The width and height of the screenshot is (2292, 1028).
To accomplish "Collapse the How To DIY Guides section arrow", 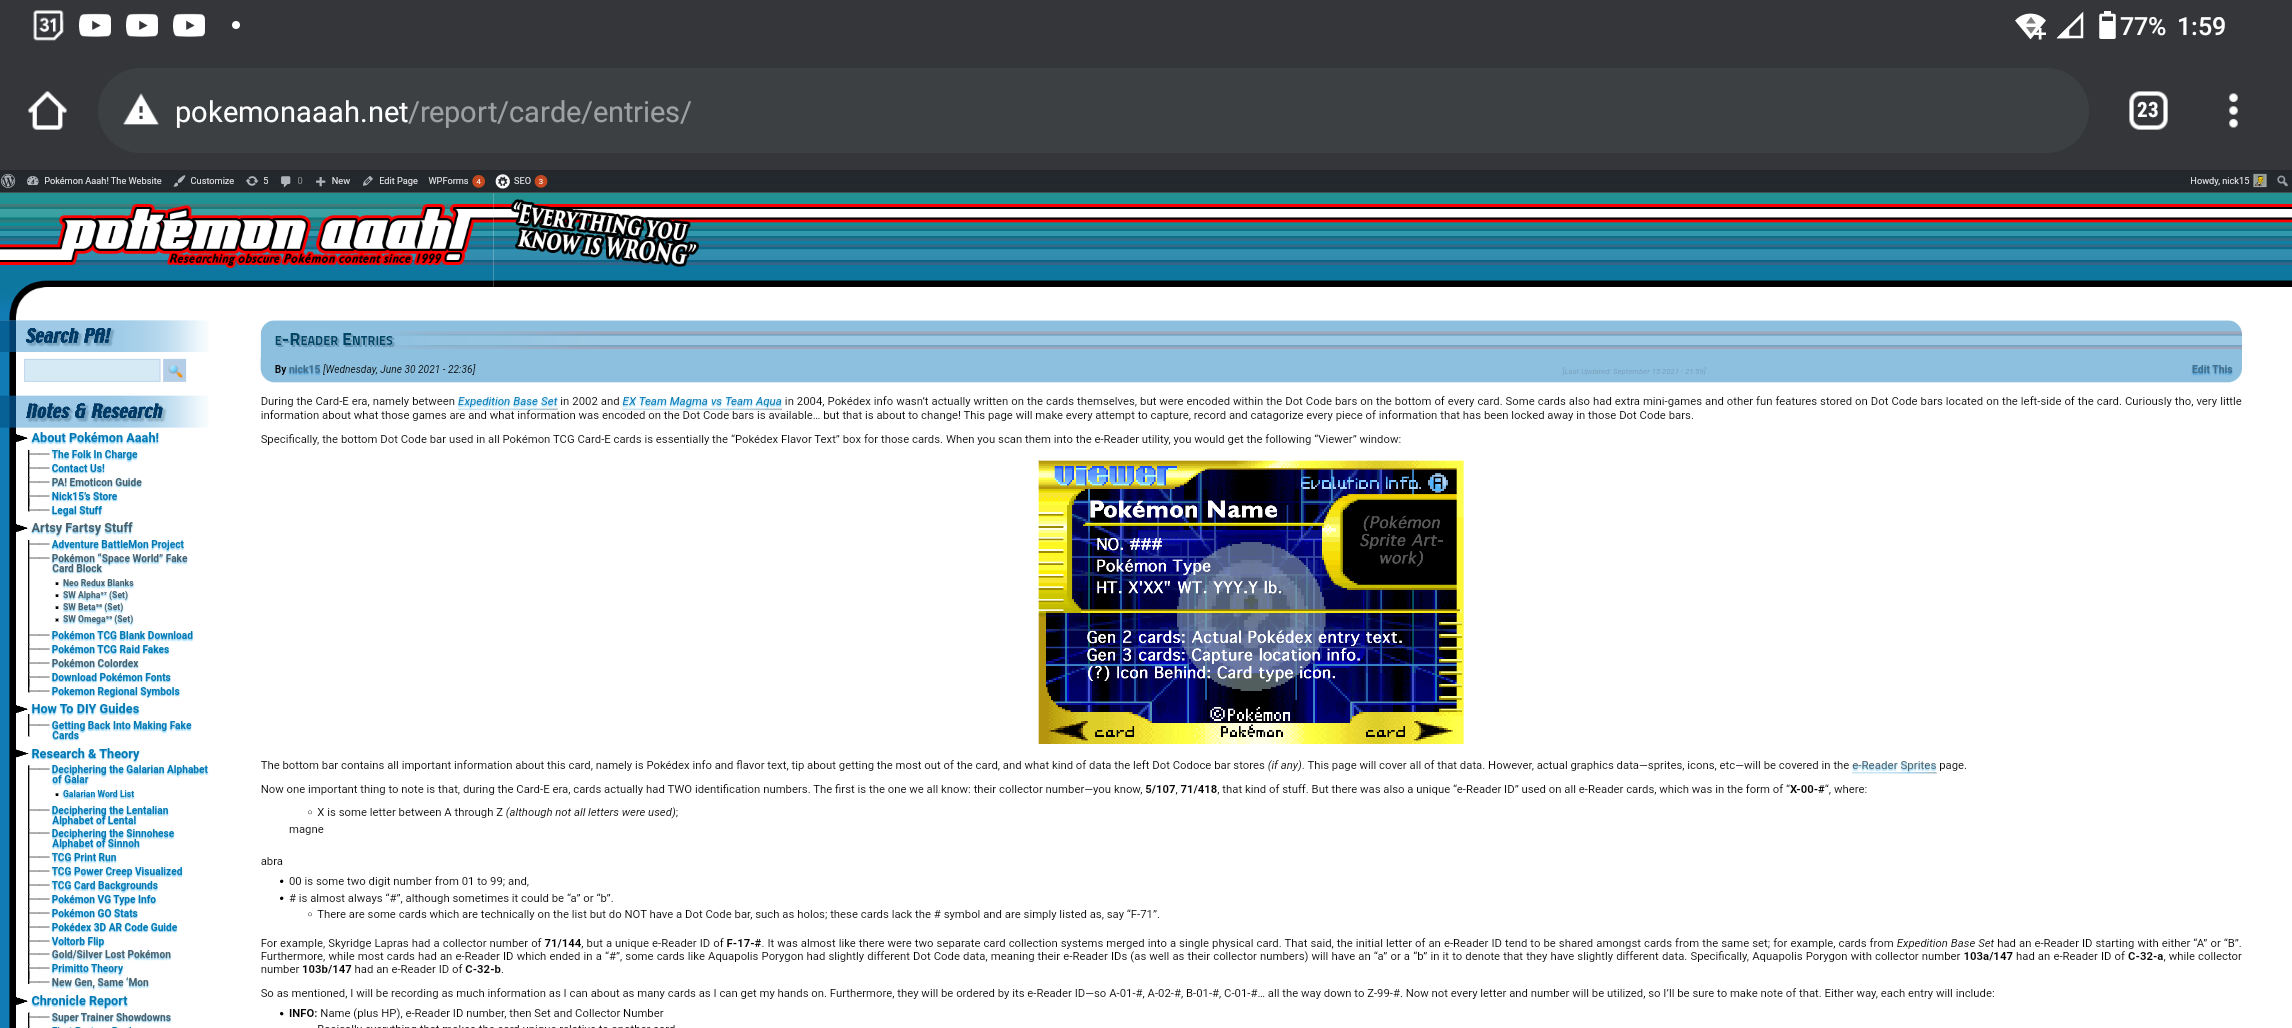I will coord(21,709).
